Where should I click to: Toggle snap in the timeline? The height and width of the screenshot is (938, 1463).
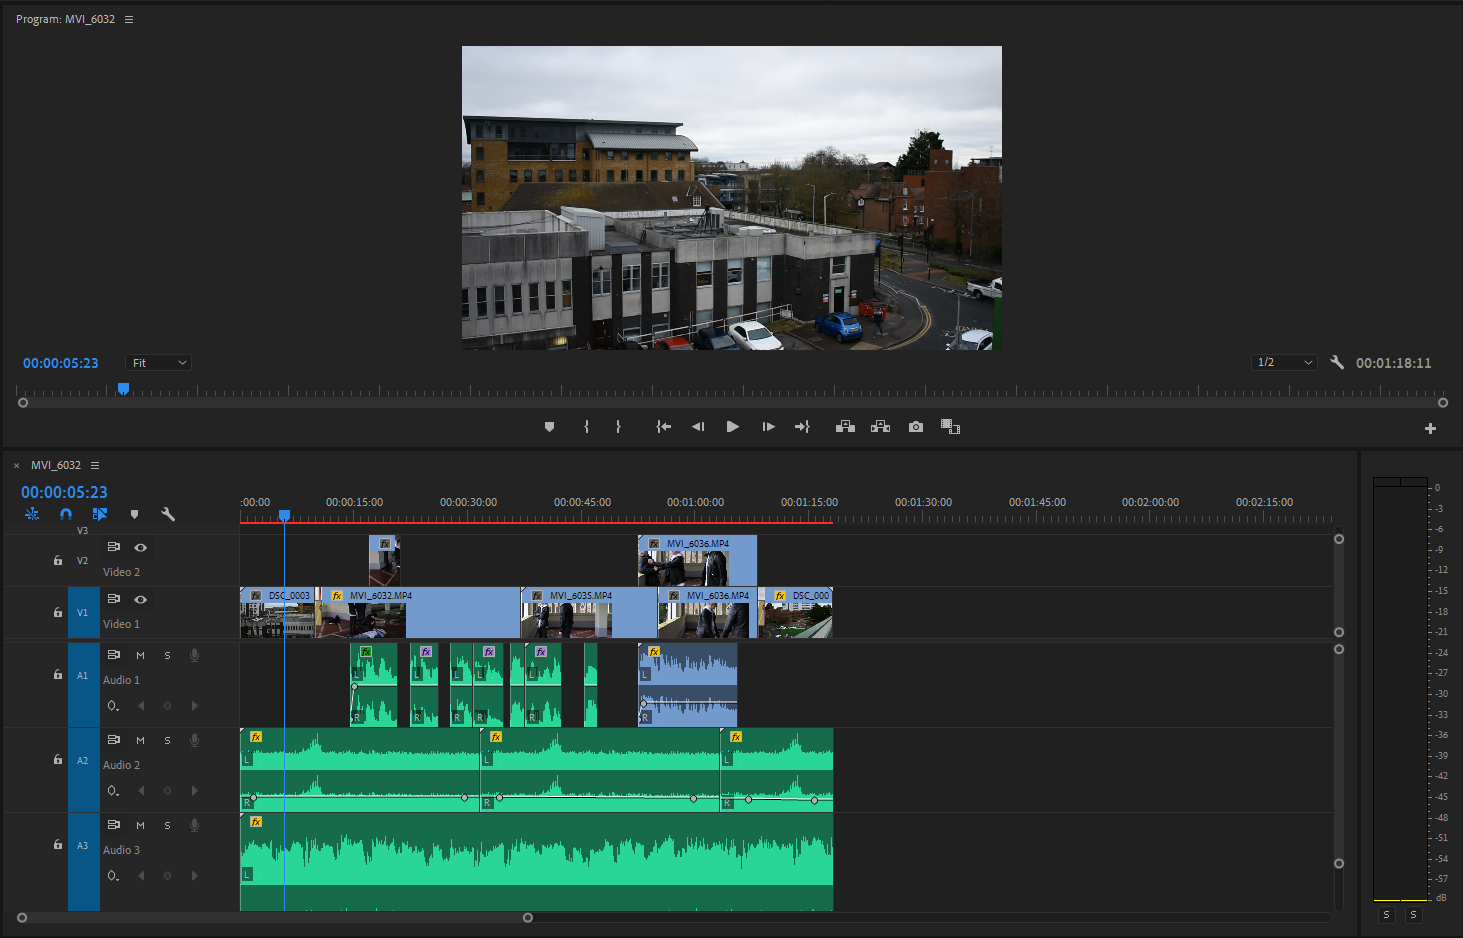click(x=66, y=514)
